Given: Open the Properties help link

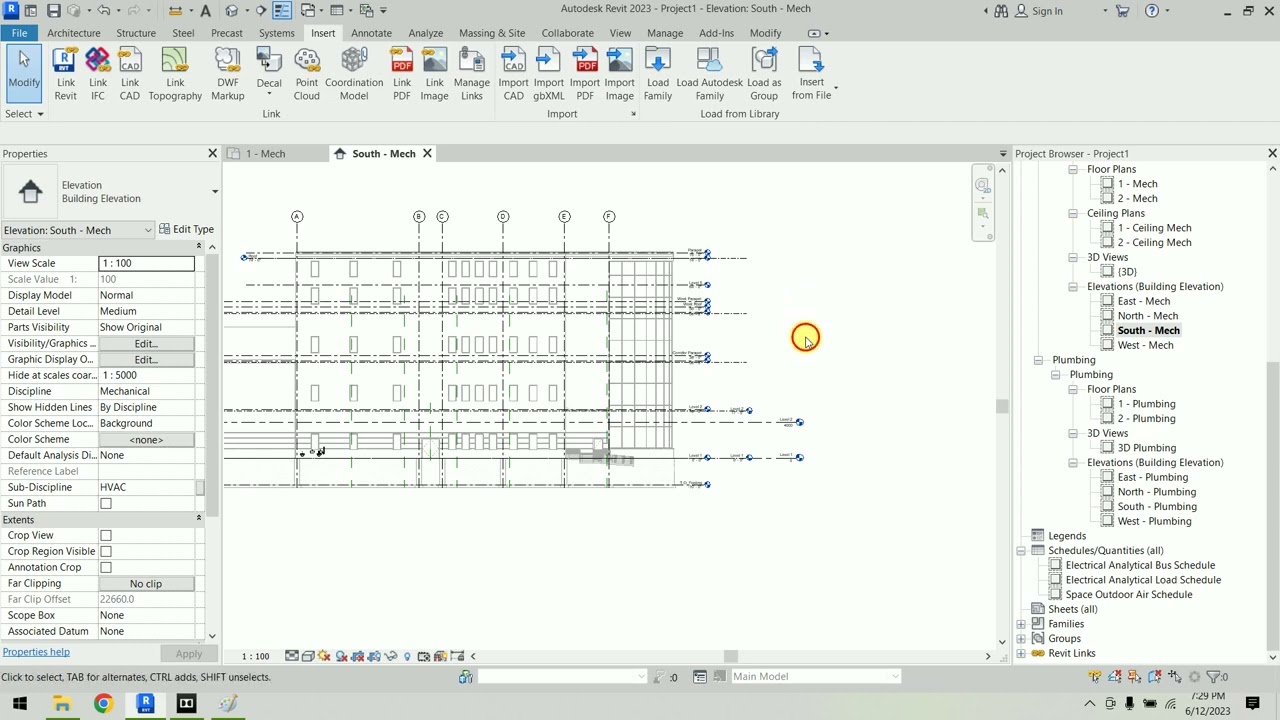Looking at the screenshot, I should pyautogui.click(x=36, y=652).
